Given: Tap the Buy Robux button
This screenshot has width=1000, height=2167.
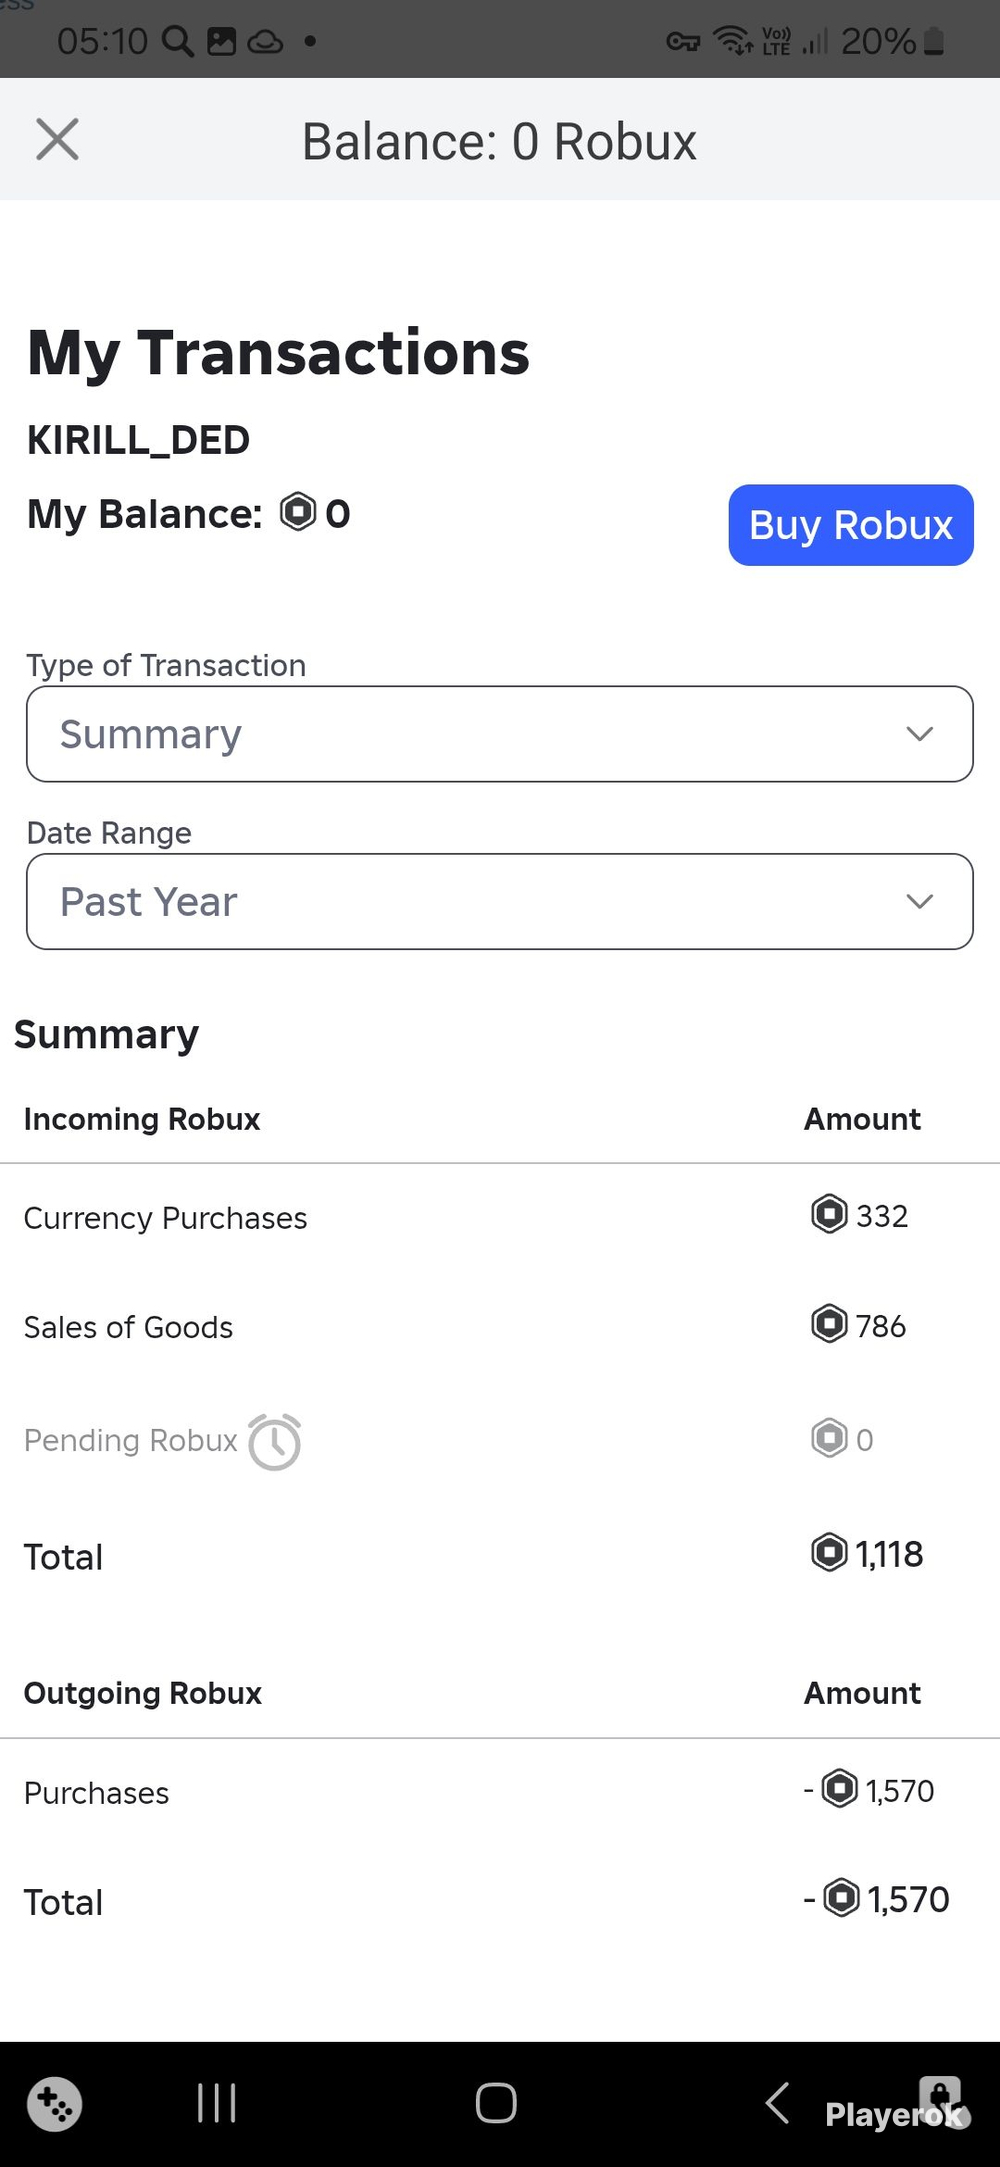Looking at the screenshot, I should pos(851,525).
